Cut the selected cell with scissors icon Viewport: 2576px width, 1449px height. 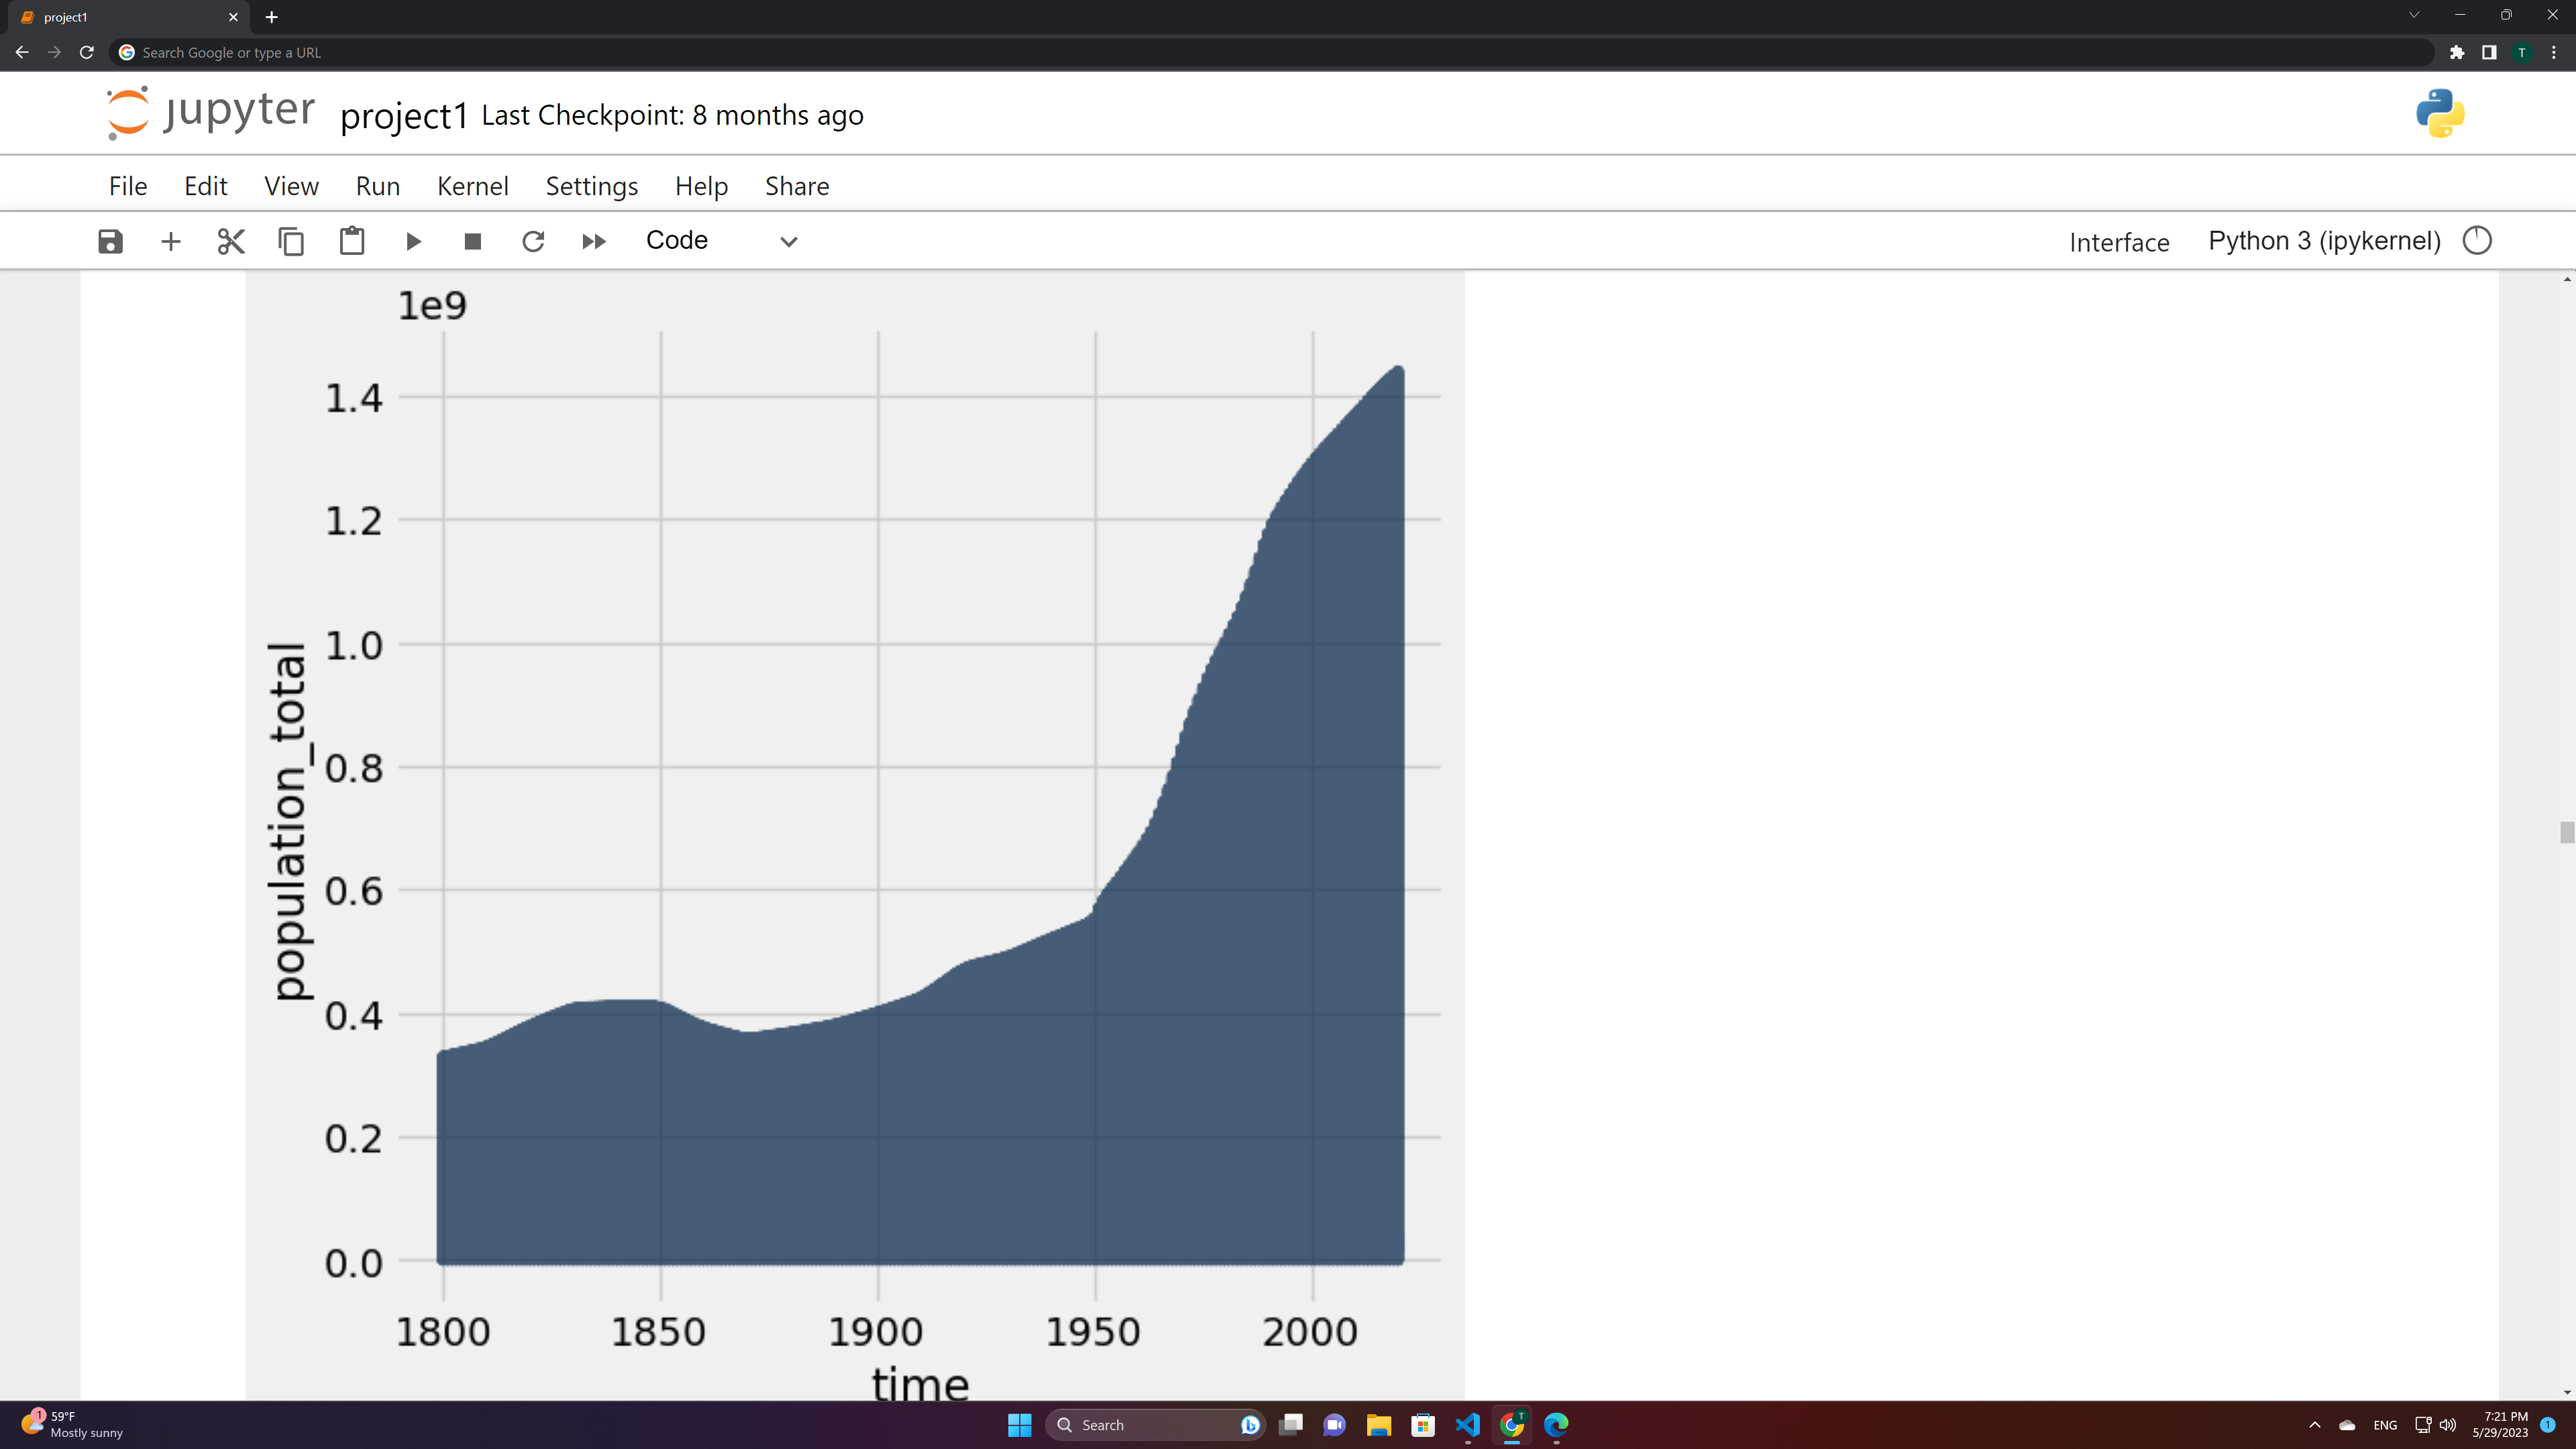[231, 241]
